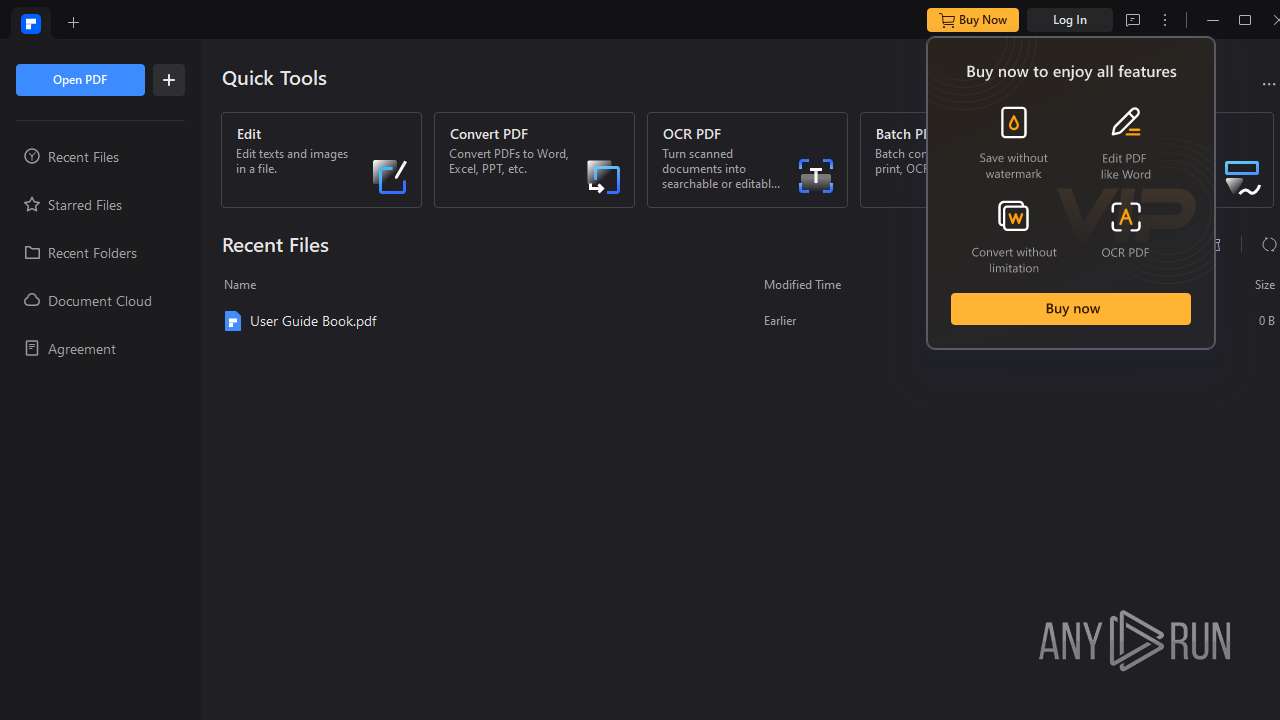Click the refresh icon for recent files
This screenshot has width=1280, height=720.
pos(1269,245)
